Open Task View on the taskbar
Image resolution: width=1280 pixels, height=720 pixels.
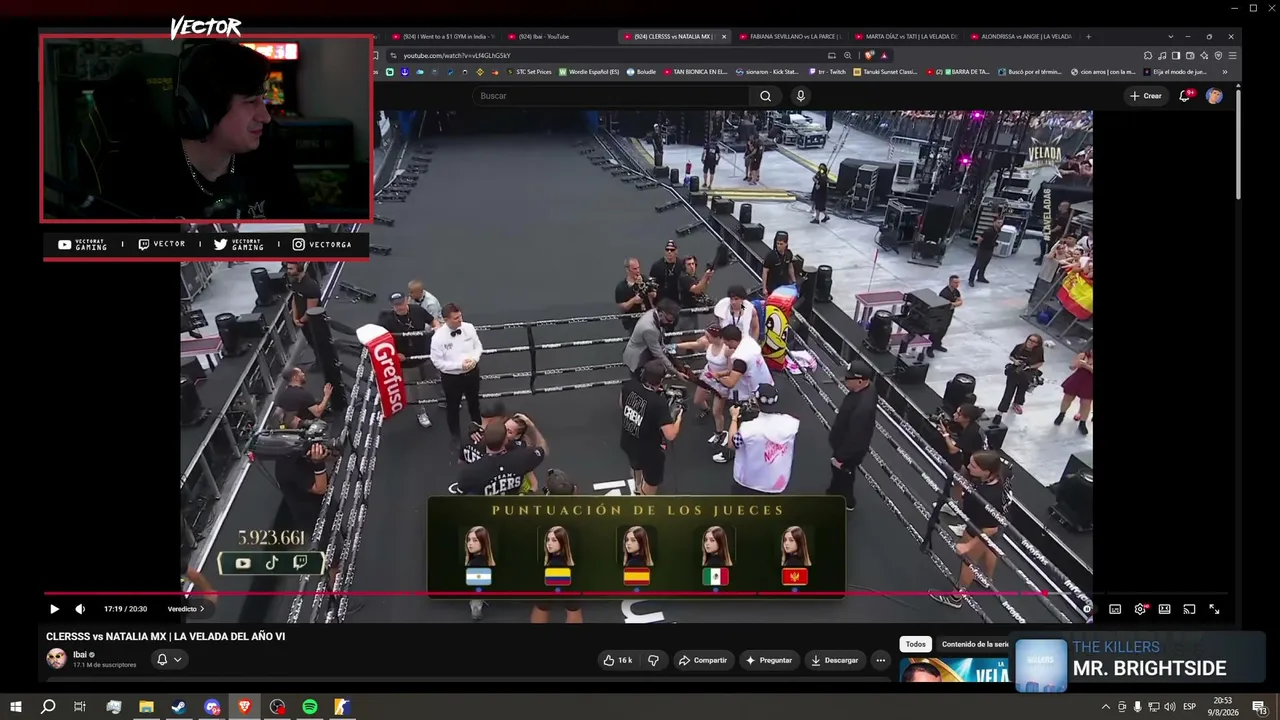tap(80, 707)
